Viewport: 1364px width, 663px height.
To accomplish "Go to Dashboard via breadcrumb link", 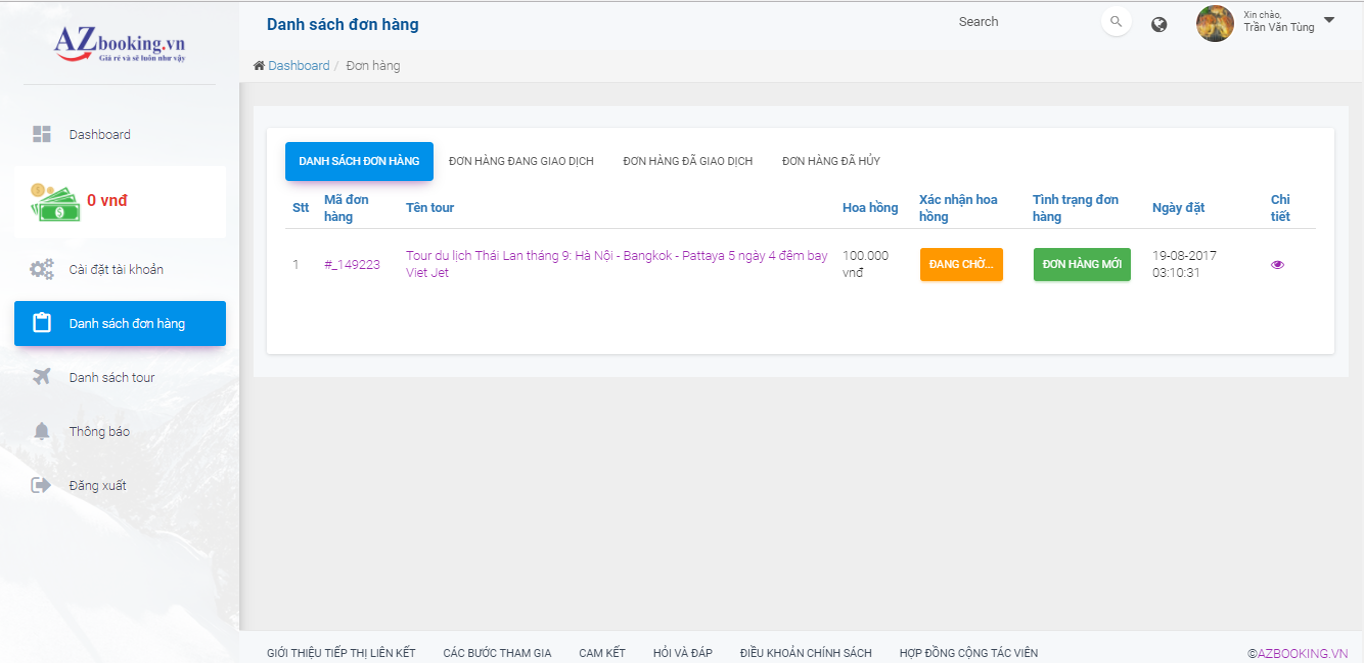I will [298, 66].
